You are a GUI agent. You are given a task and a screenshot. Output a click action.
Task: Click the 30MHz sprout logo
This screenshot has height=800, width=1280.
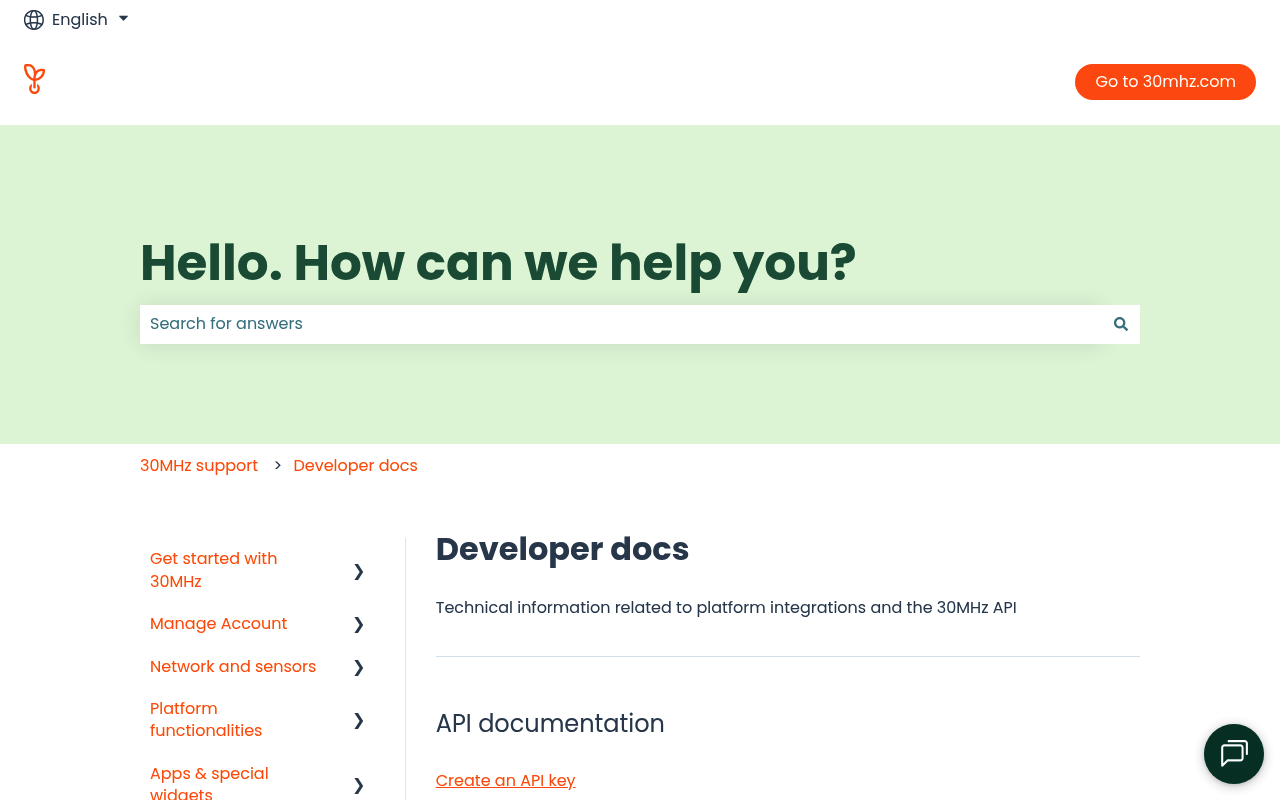point(34,79)
